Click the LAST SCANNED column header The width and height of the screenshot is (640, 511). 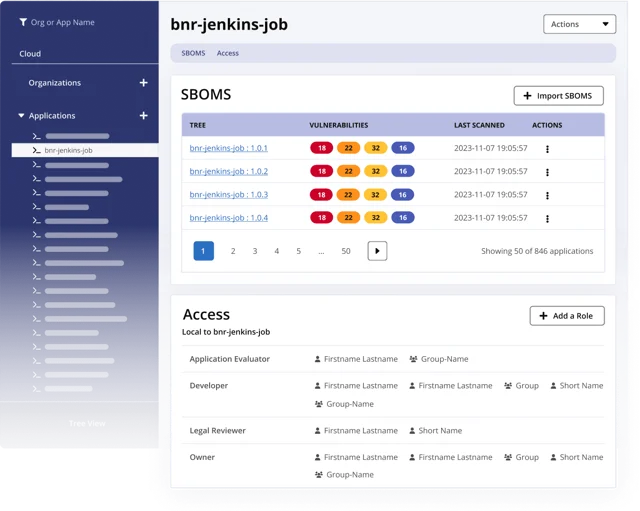tap(479, 125)
